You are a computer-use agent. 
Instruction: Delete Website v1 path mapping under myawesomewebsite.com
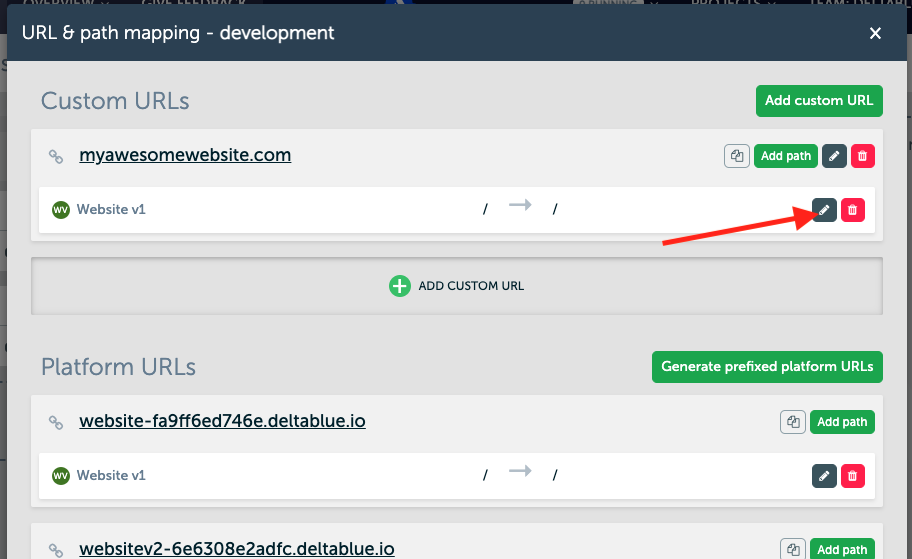[x=852, y=210]
